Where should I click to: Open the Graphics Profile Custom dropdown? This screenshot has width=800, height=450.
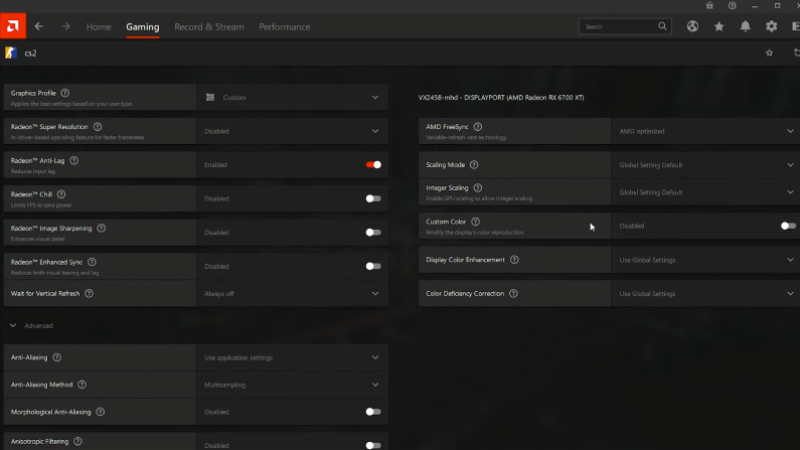click(x=292, y=97)
